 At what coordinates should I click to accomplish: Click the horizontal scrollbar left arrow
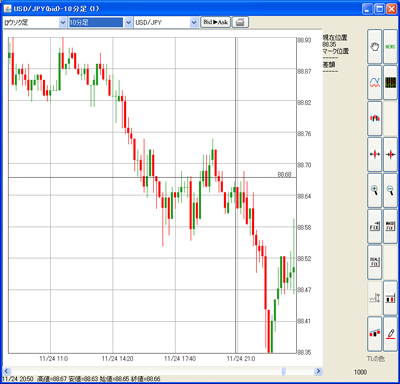click(6, 371)
